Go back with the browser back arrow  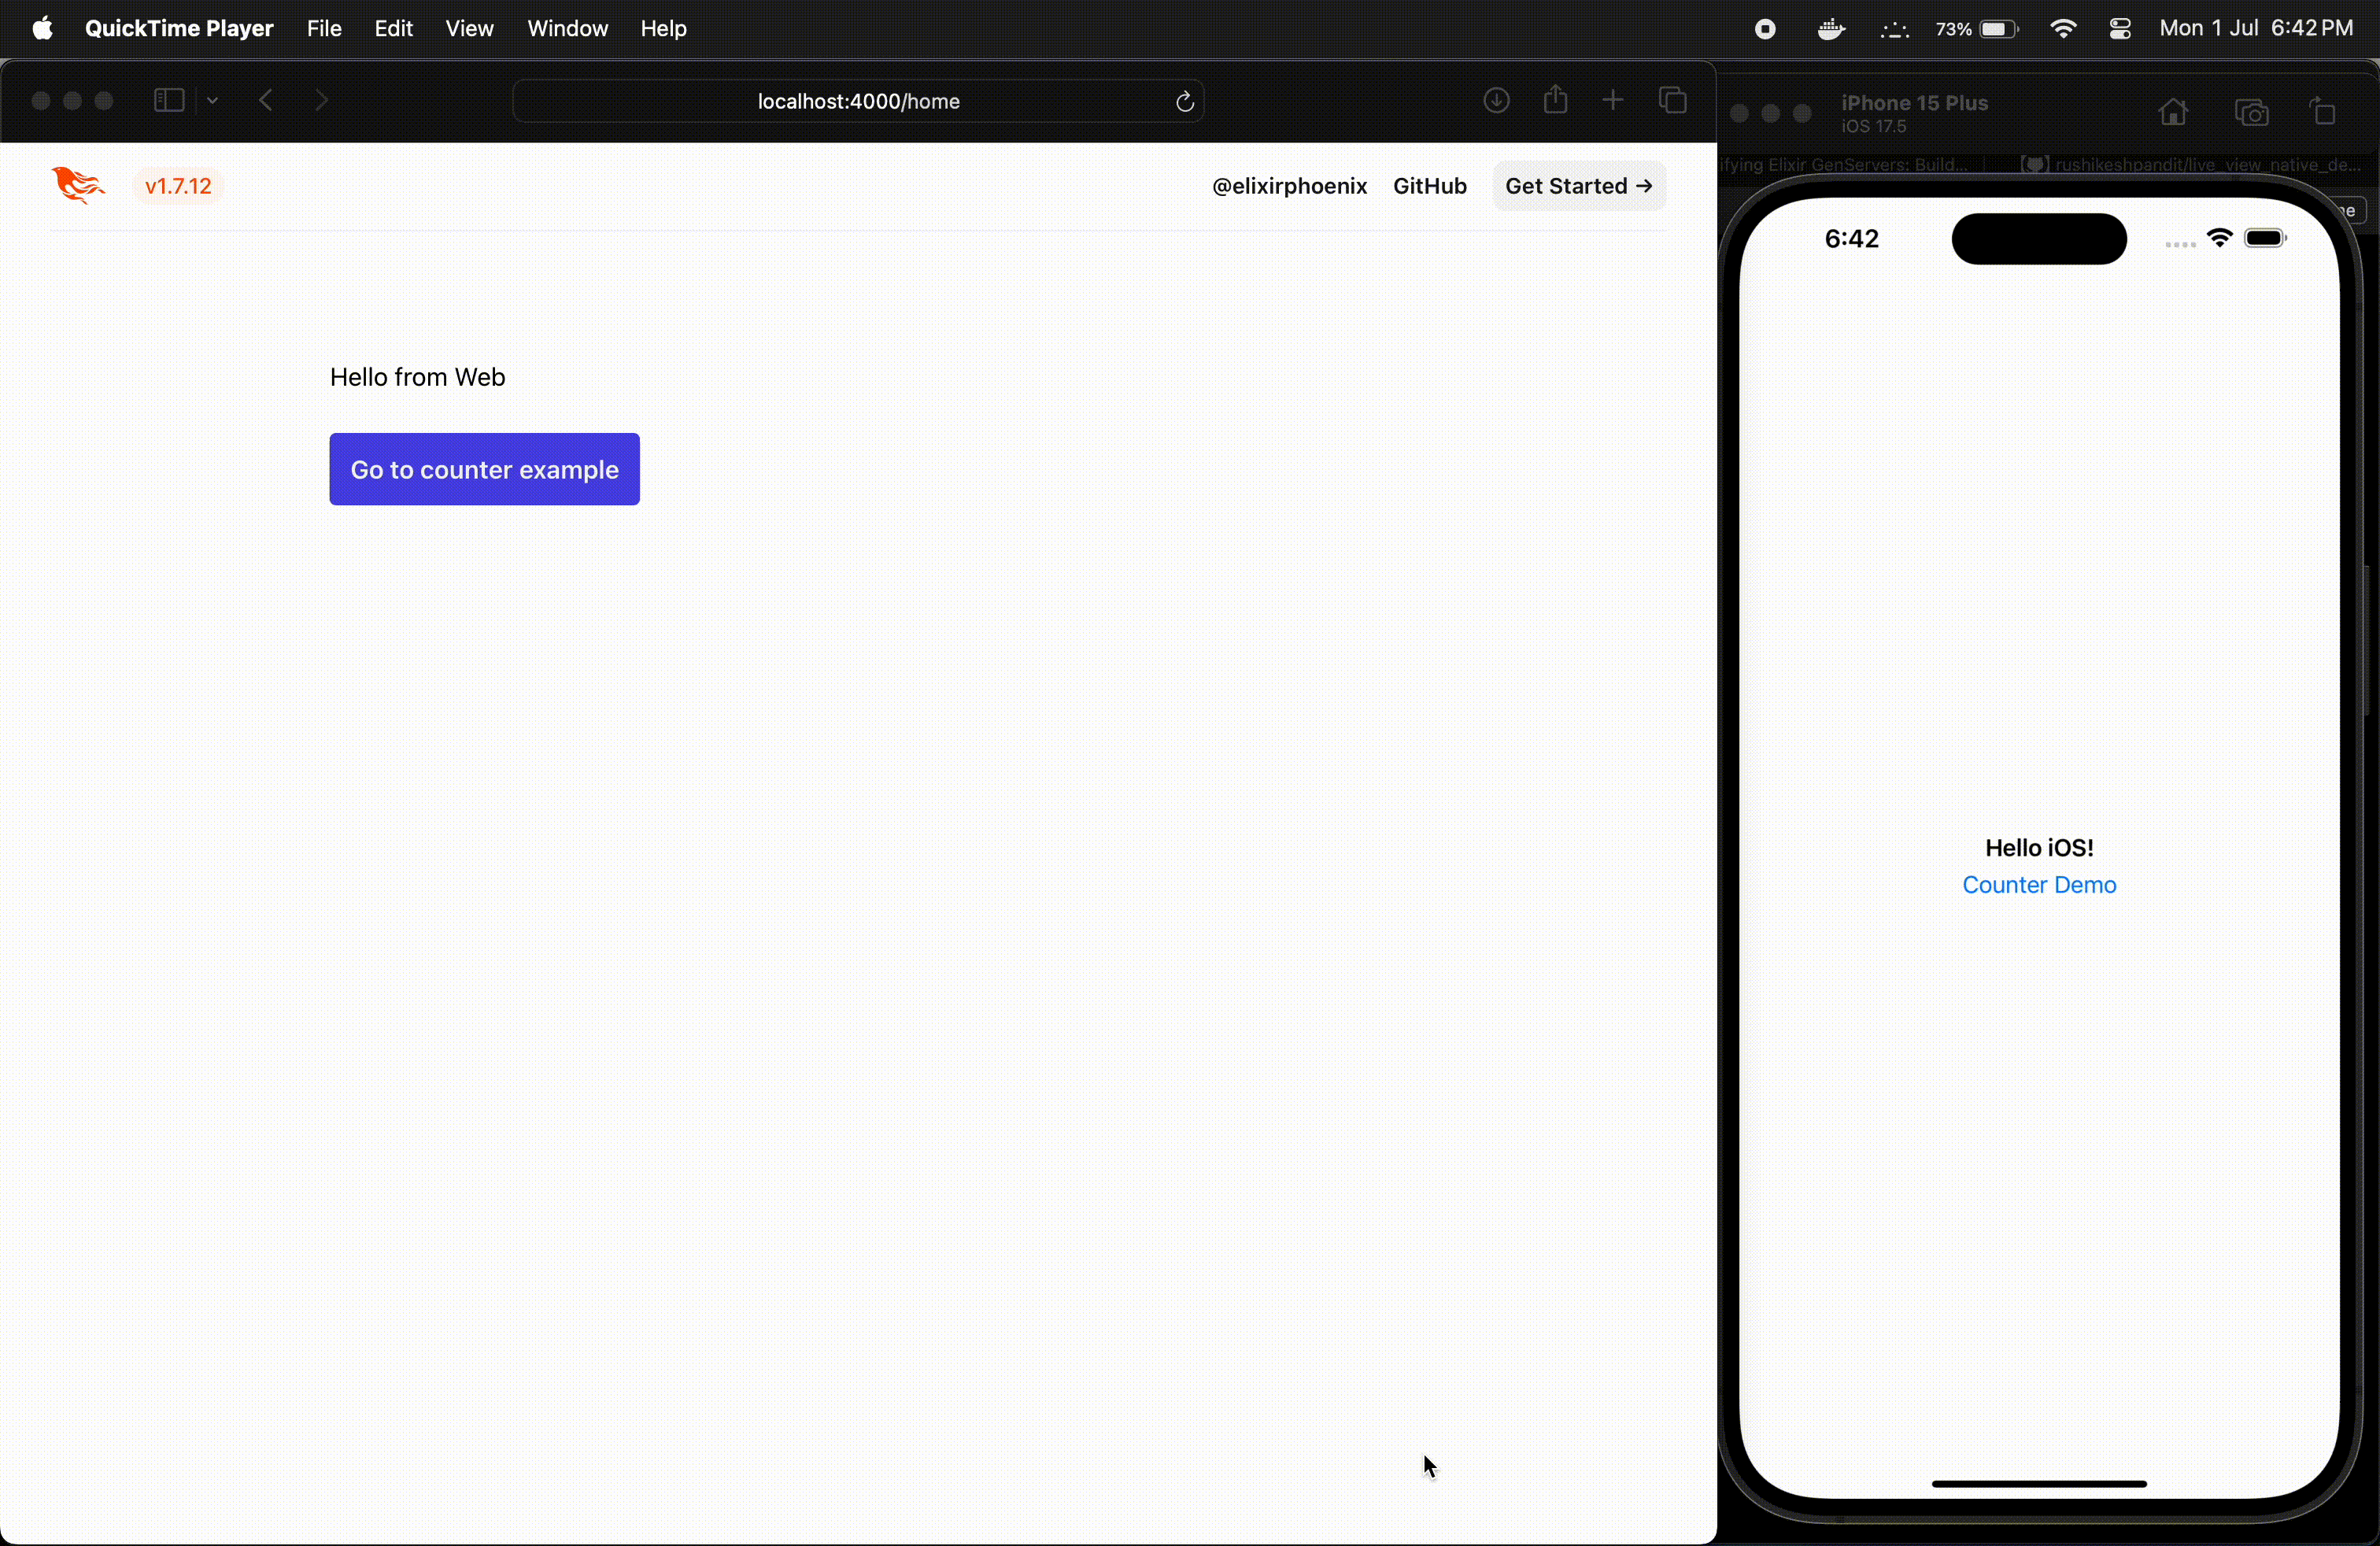coord(266,100)
